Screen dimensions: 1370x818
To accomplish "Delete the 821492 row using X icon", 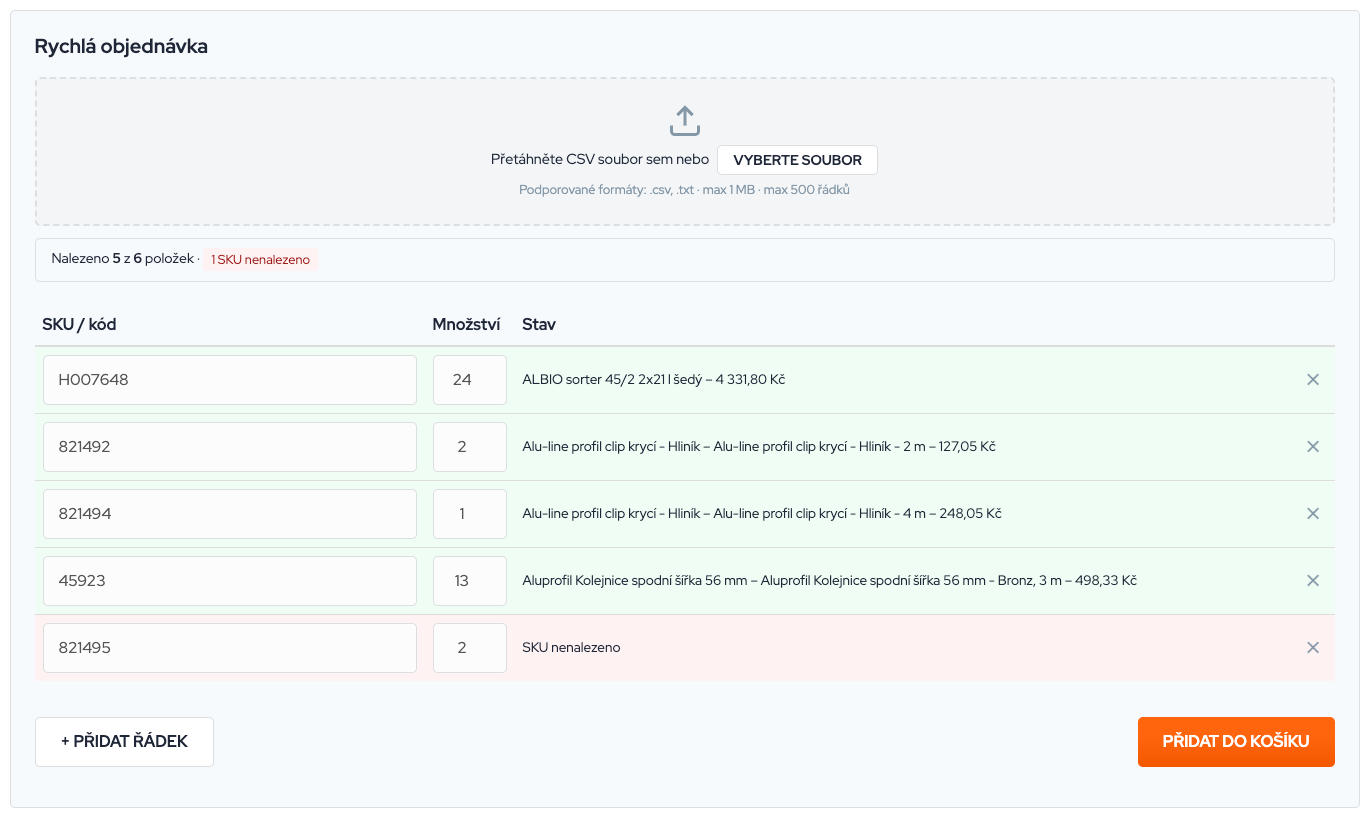I will (1313, 447).
